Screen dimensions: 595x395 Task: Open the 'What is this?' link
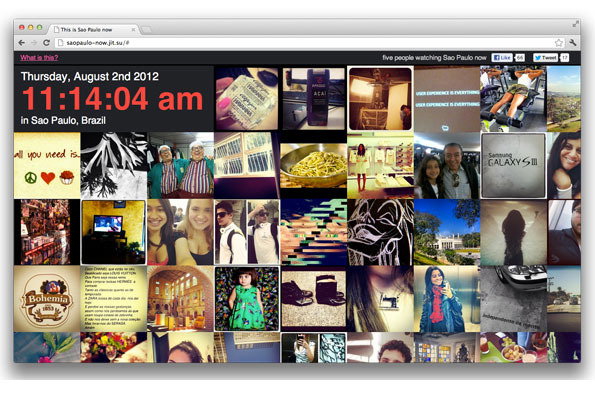(39, 58)
